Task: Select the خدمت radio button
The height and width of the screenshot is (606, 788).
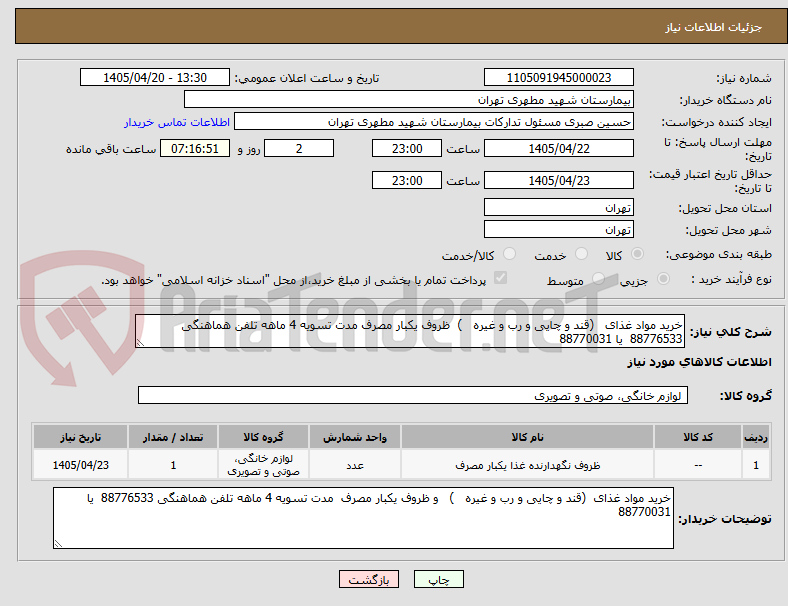Action: pos(581,254)
